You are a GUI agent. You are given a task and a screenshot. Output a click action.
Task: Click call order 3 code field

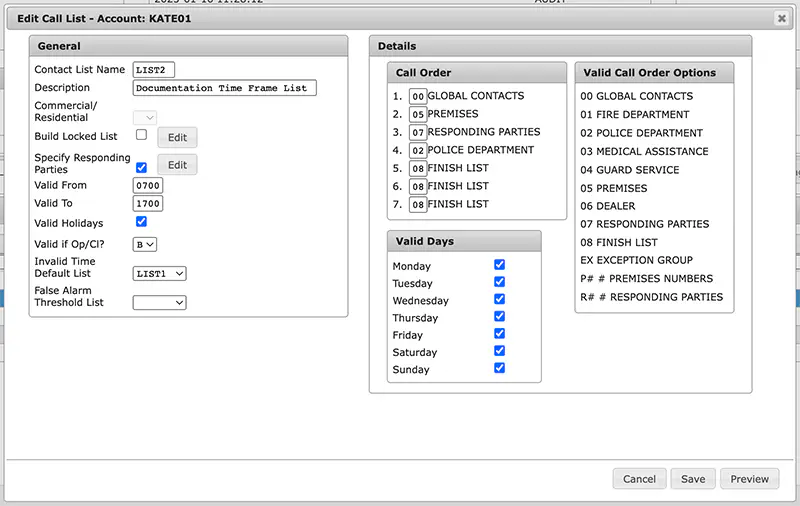[x=418, y=133]
